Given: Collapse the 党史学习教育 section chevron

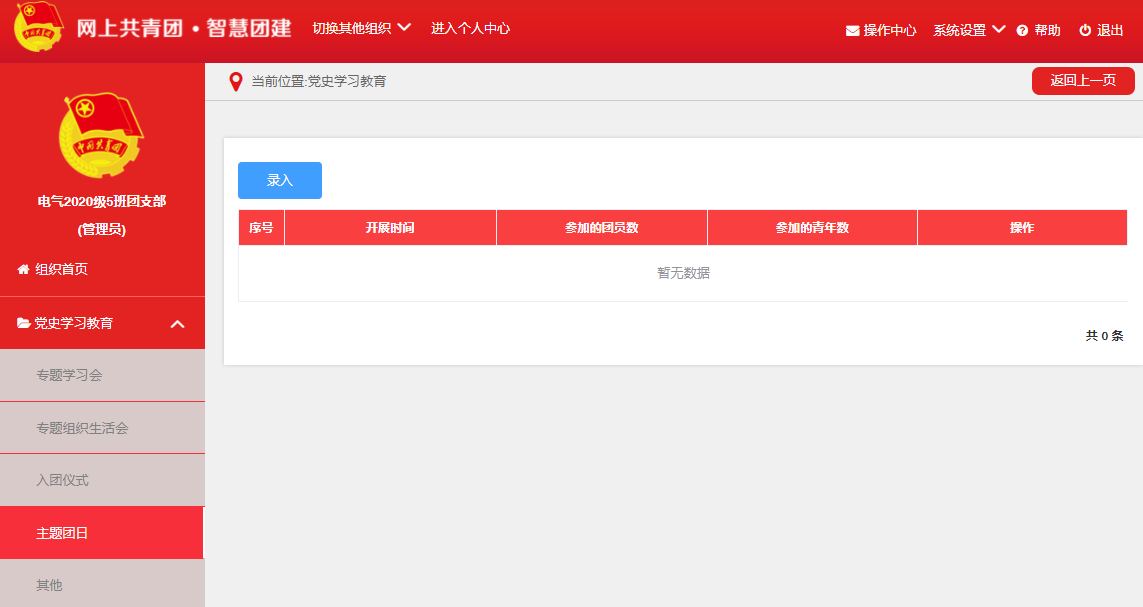Looking at the screenshot, I should coord(178,324).
